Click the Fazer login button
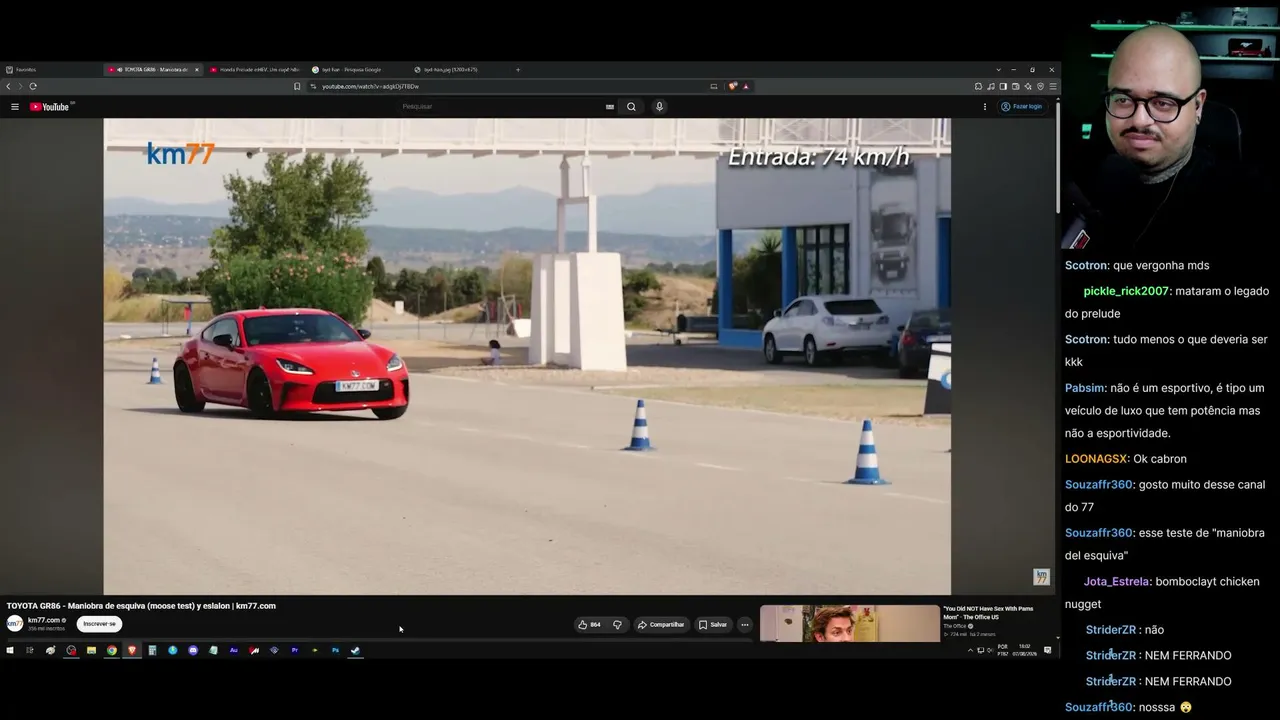This screenshot has height=720, width=1280. pyautogui.click(x=1022, y=107)
